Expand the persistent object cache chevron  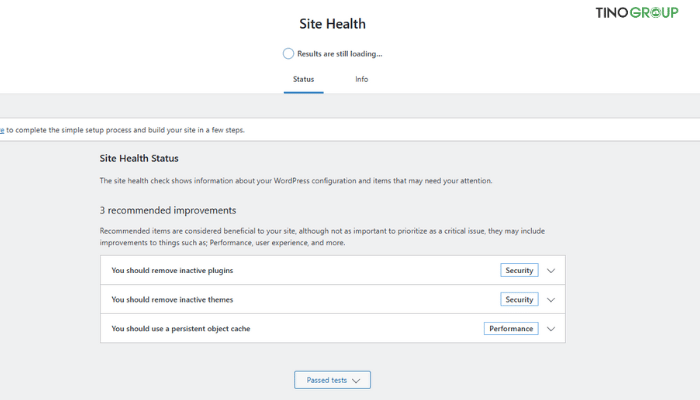[x=551, y=329]
